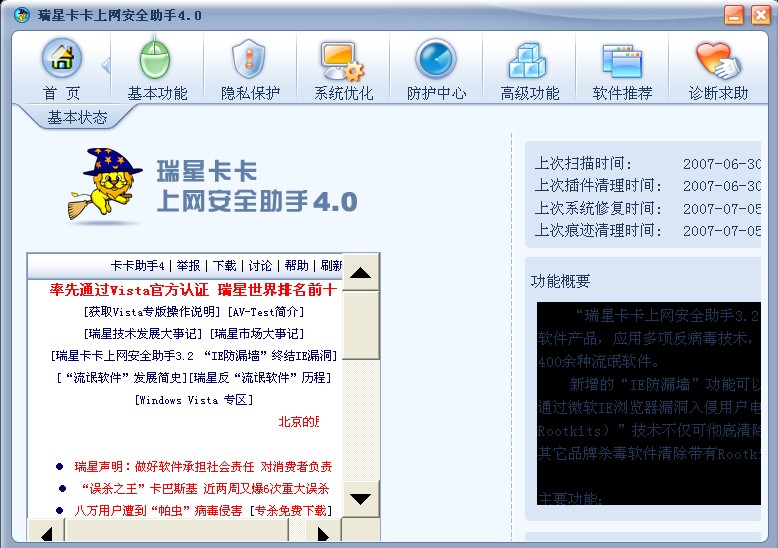Open 瑞星反"流氓软件"历程 link
The height and width of the screenshot is (548, 778).
coord(260,378)
